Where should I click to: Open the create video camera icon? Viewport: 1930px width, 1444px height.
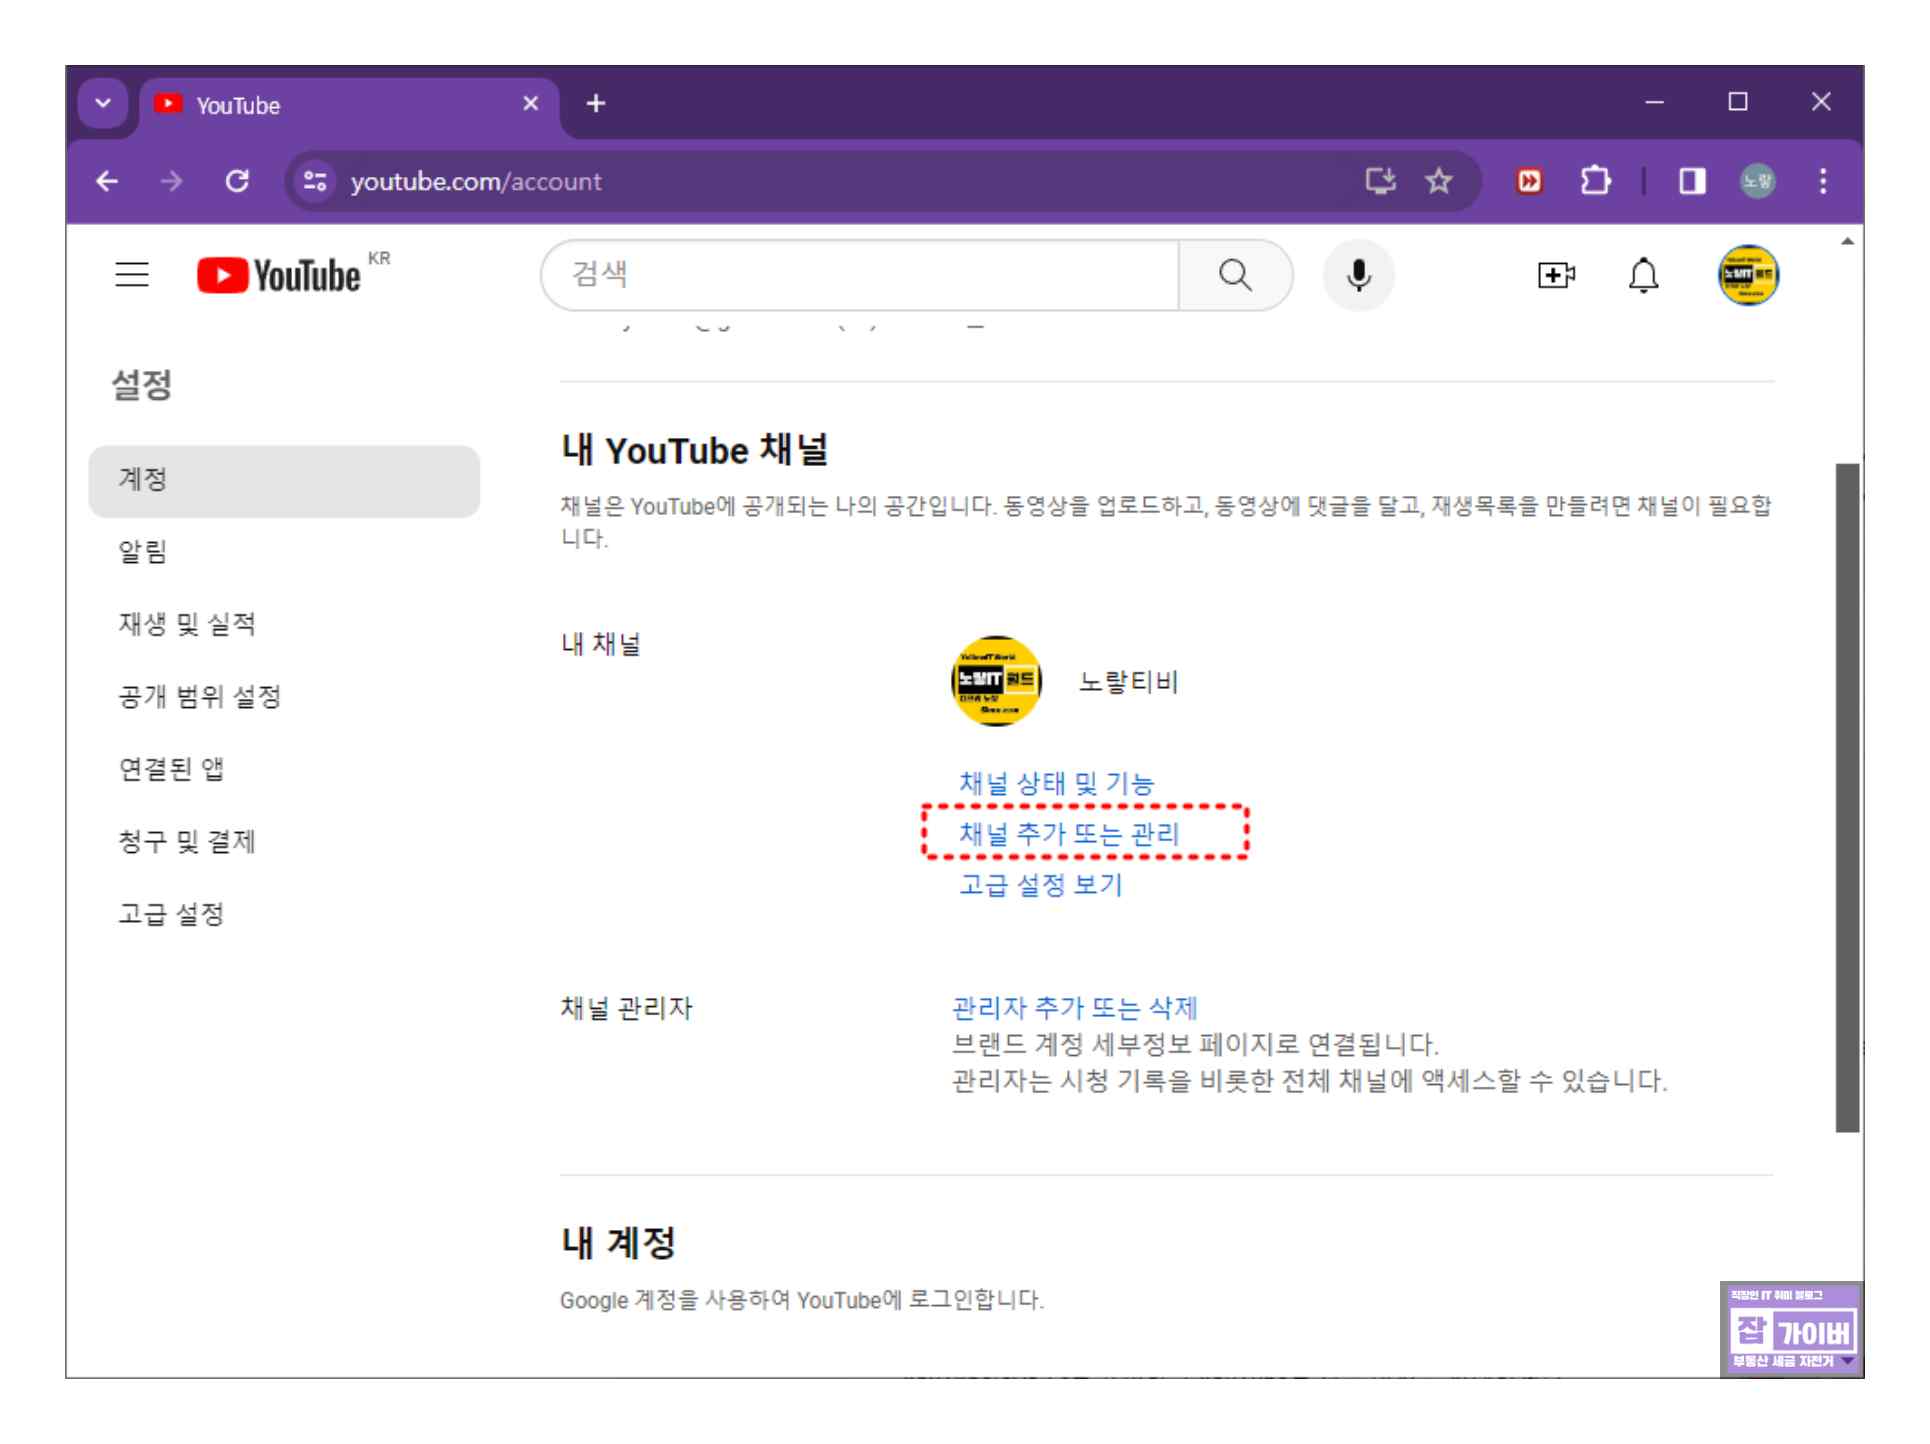tap(1555, 275)
